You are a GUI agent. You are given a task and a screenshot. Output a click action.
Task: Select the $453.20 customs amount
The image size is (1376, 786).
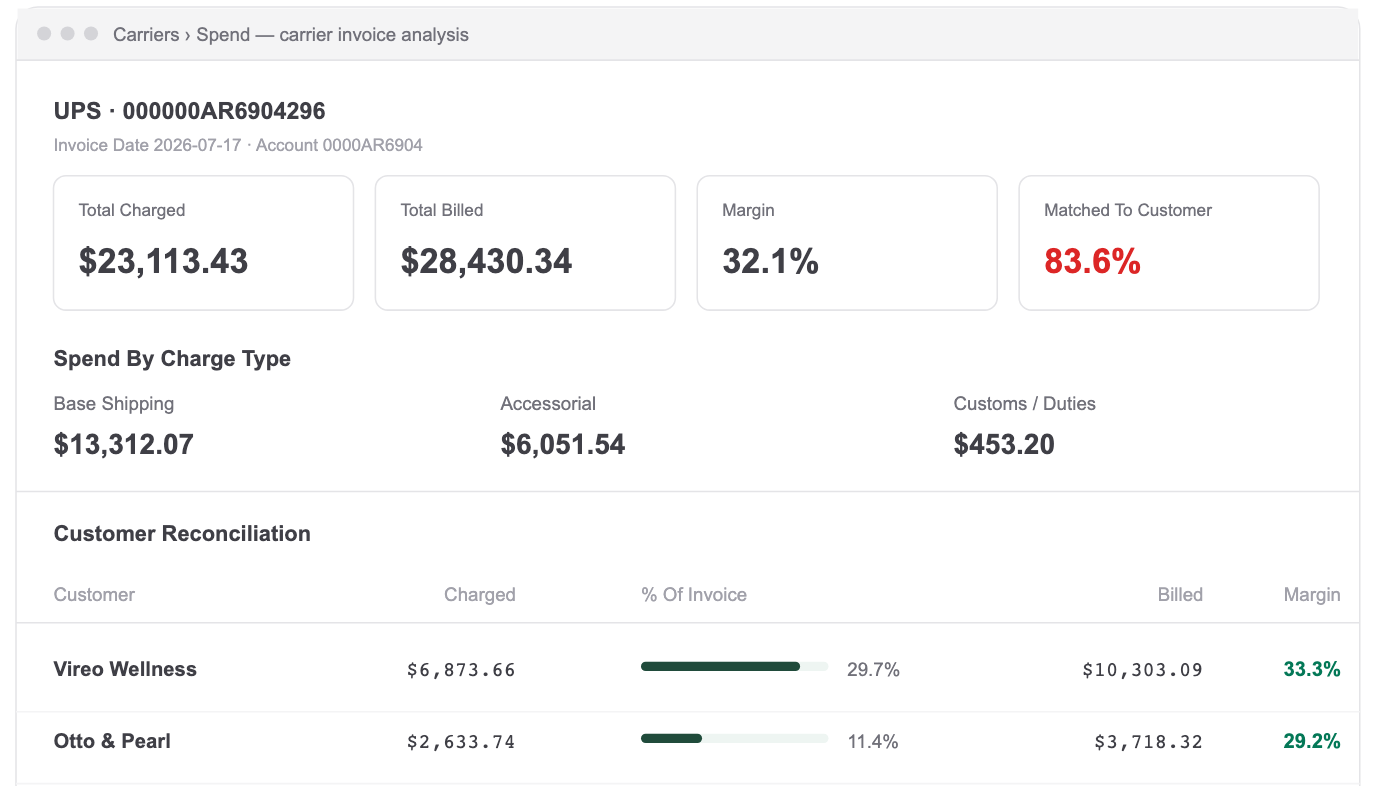pyautogui.click(x=1004, y=444)
